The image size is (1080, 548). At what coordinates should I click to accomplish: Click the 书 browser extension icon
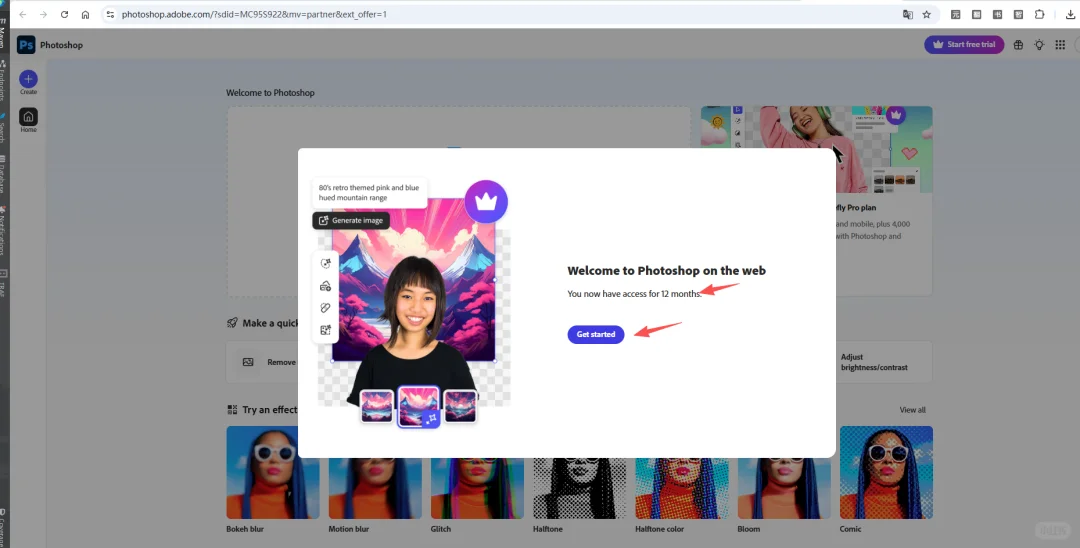click(x=997, y=14)
